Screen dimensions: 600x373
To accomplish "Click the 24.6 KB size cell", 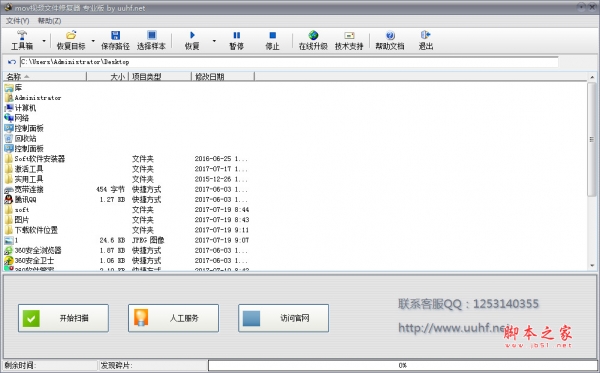I will click(112, 240).
